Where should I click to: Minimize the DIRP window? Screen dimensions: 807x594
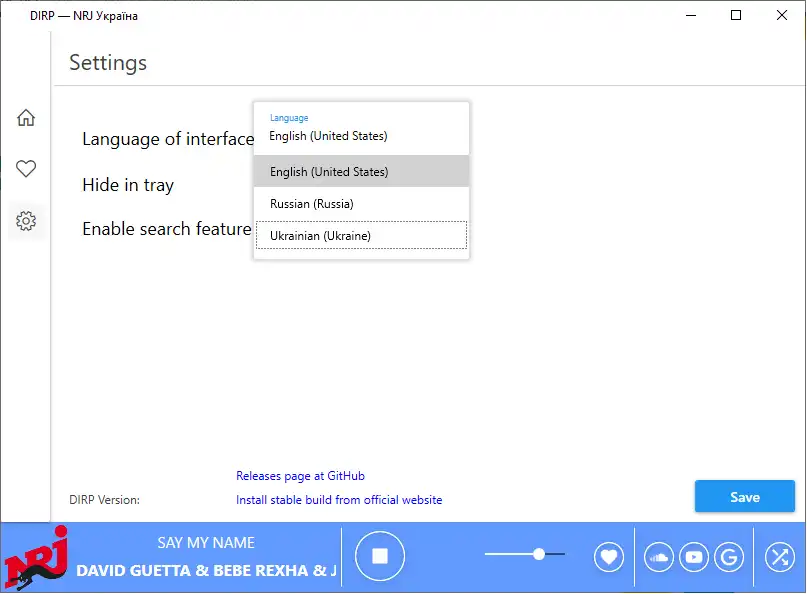pyautogui.click(x=691, y=15)
